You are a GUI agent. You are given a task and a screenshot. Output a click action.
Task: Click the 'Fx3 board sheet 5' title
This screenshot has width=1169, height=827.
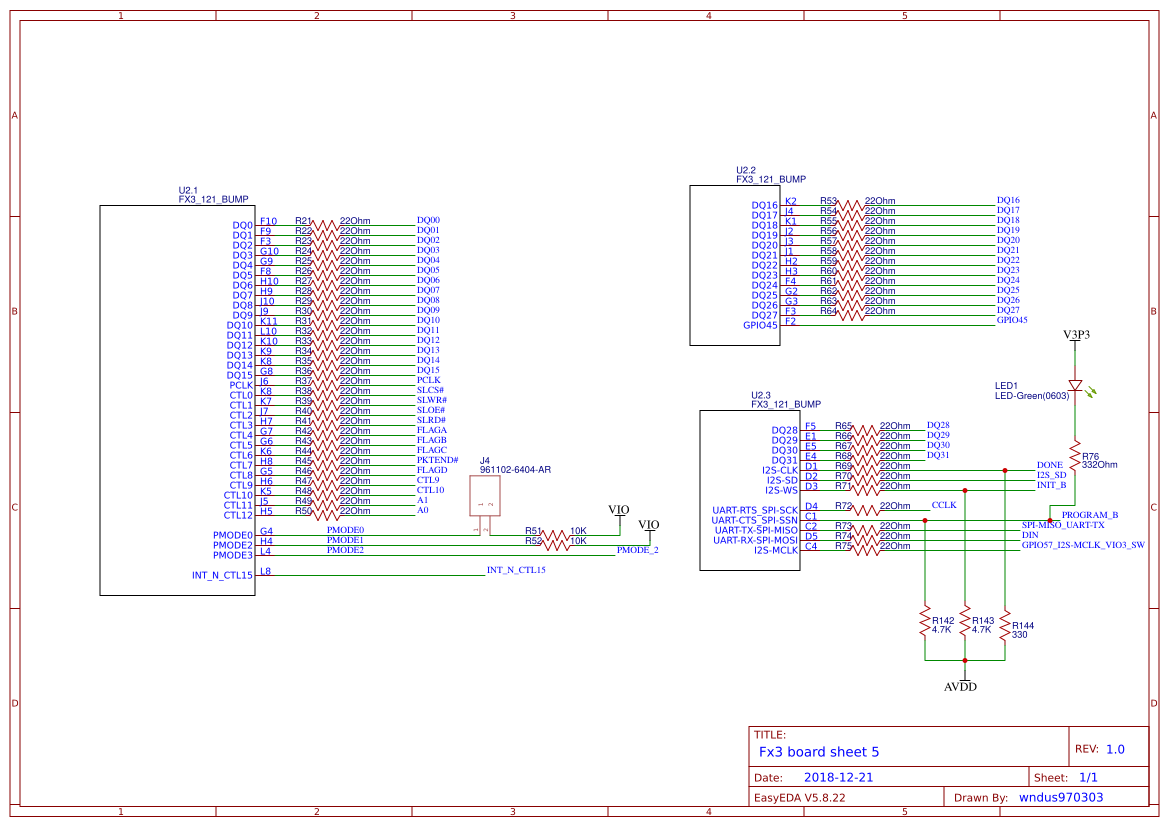(x=819, y=752)
